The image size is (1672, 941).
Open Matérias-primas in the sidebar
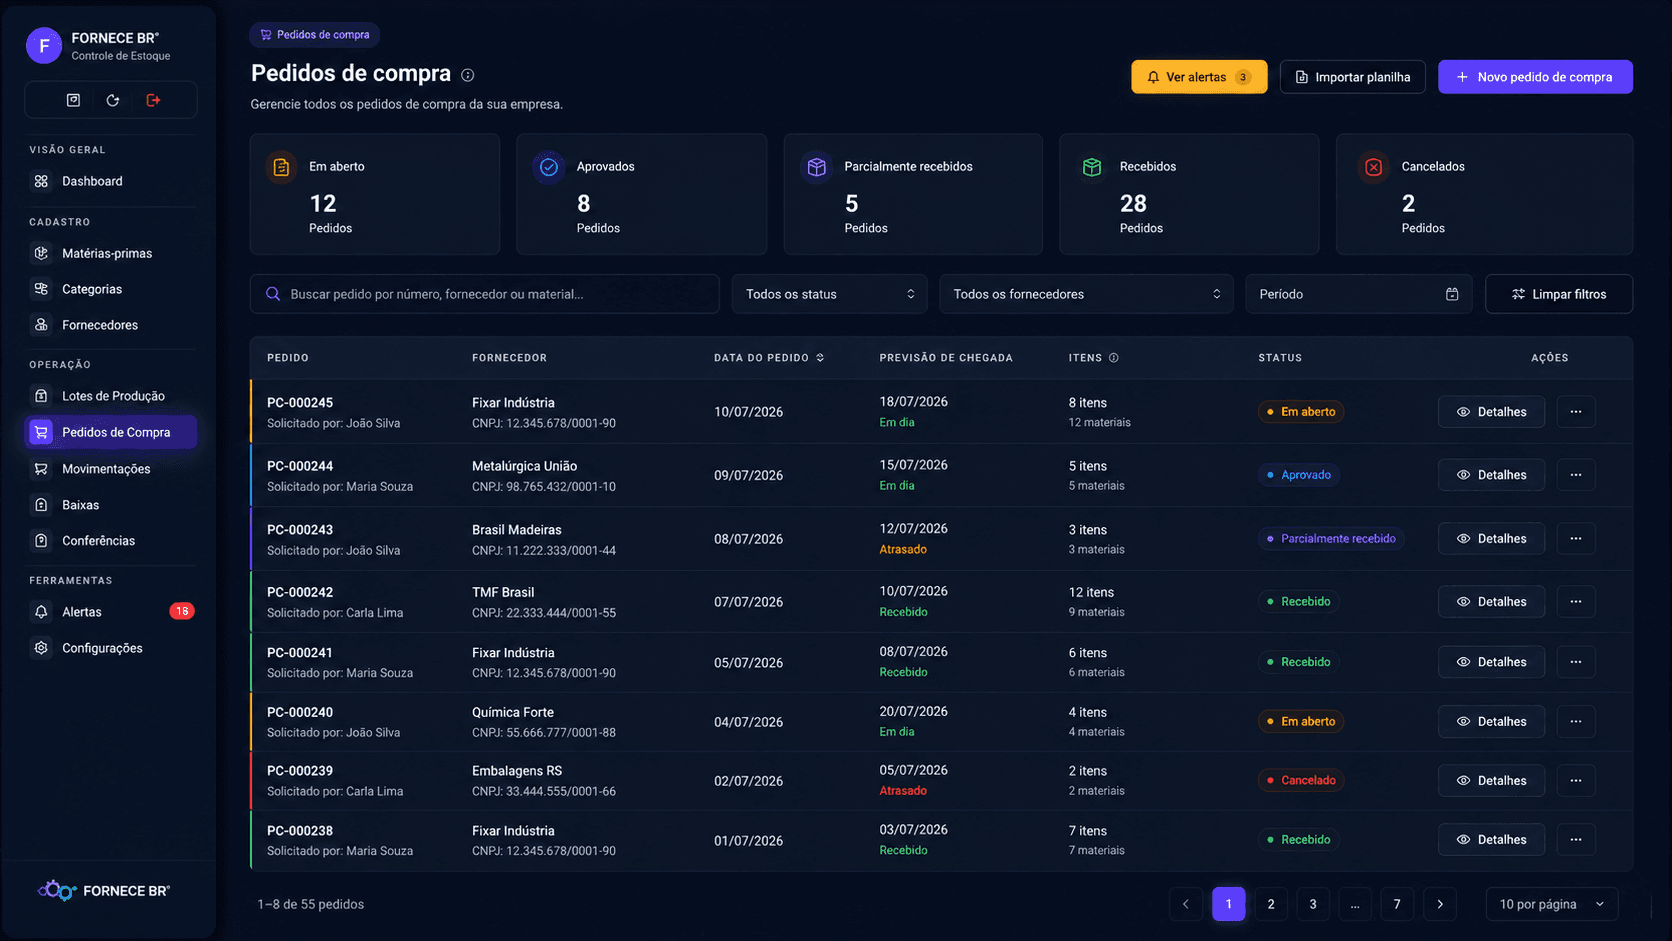[x=111, y=253]
